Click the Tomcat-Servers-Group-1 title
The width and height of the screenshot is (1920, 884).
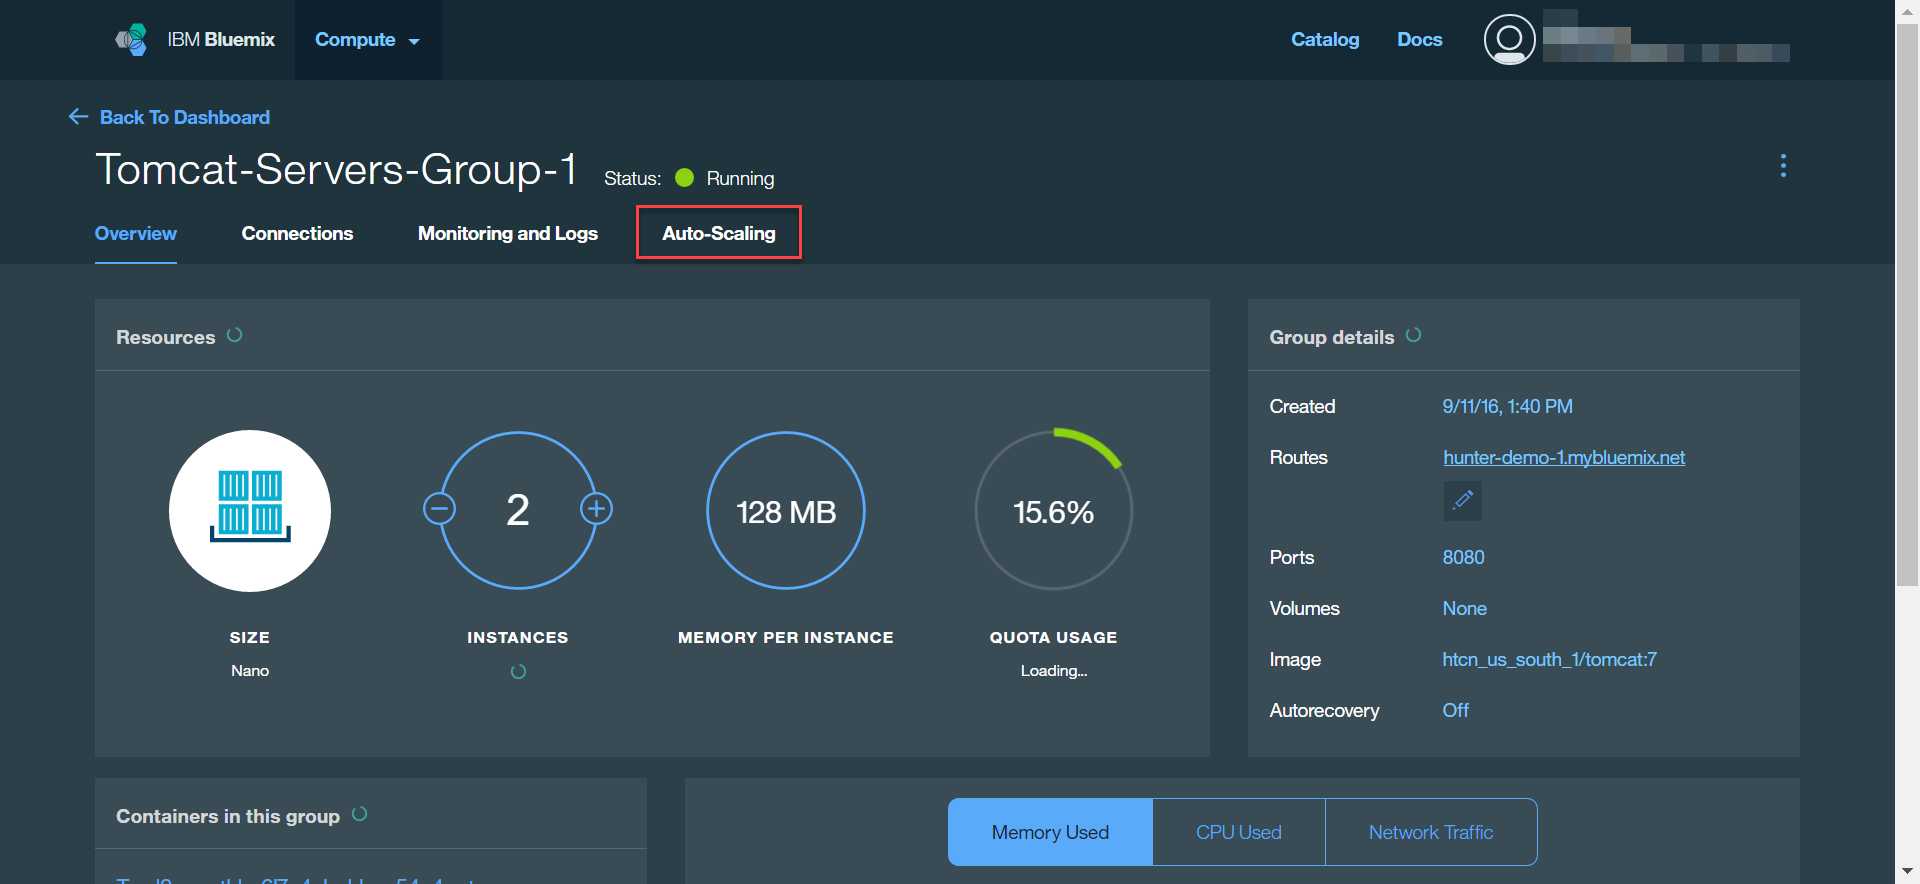(336, 169)
